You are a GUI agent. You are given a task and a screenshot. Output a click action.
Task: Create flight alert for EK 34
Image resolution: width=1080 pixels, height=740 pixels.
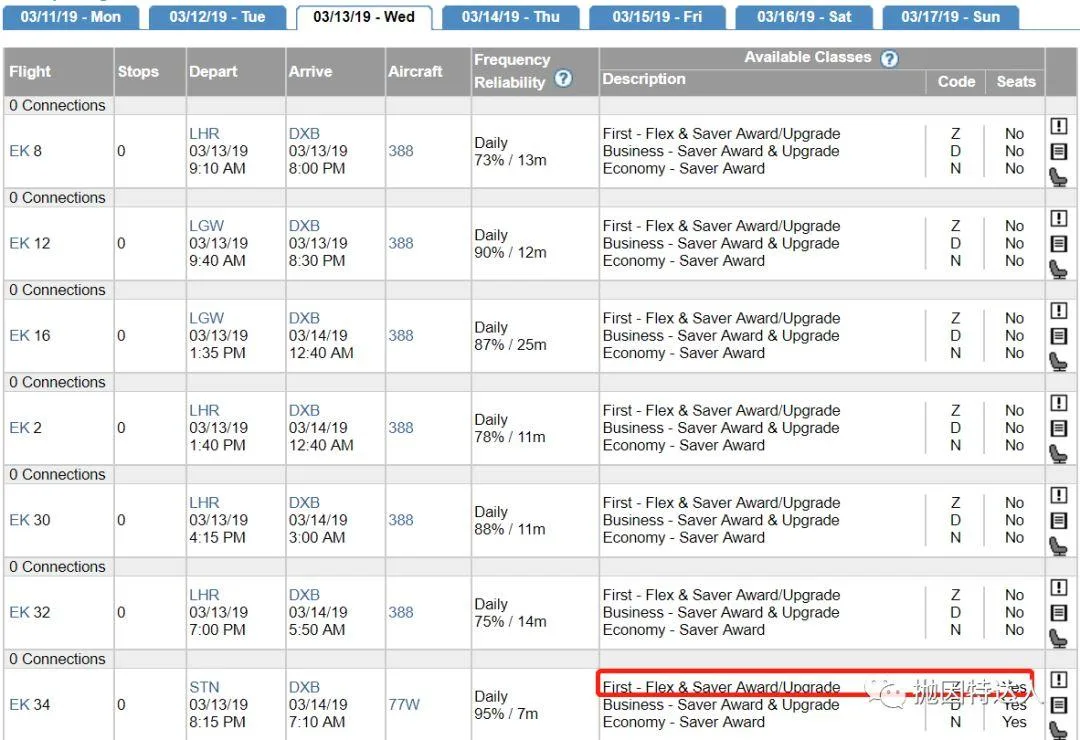click(x=1059, y=680)
